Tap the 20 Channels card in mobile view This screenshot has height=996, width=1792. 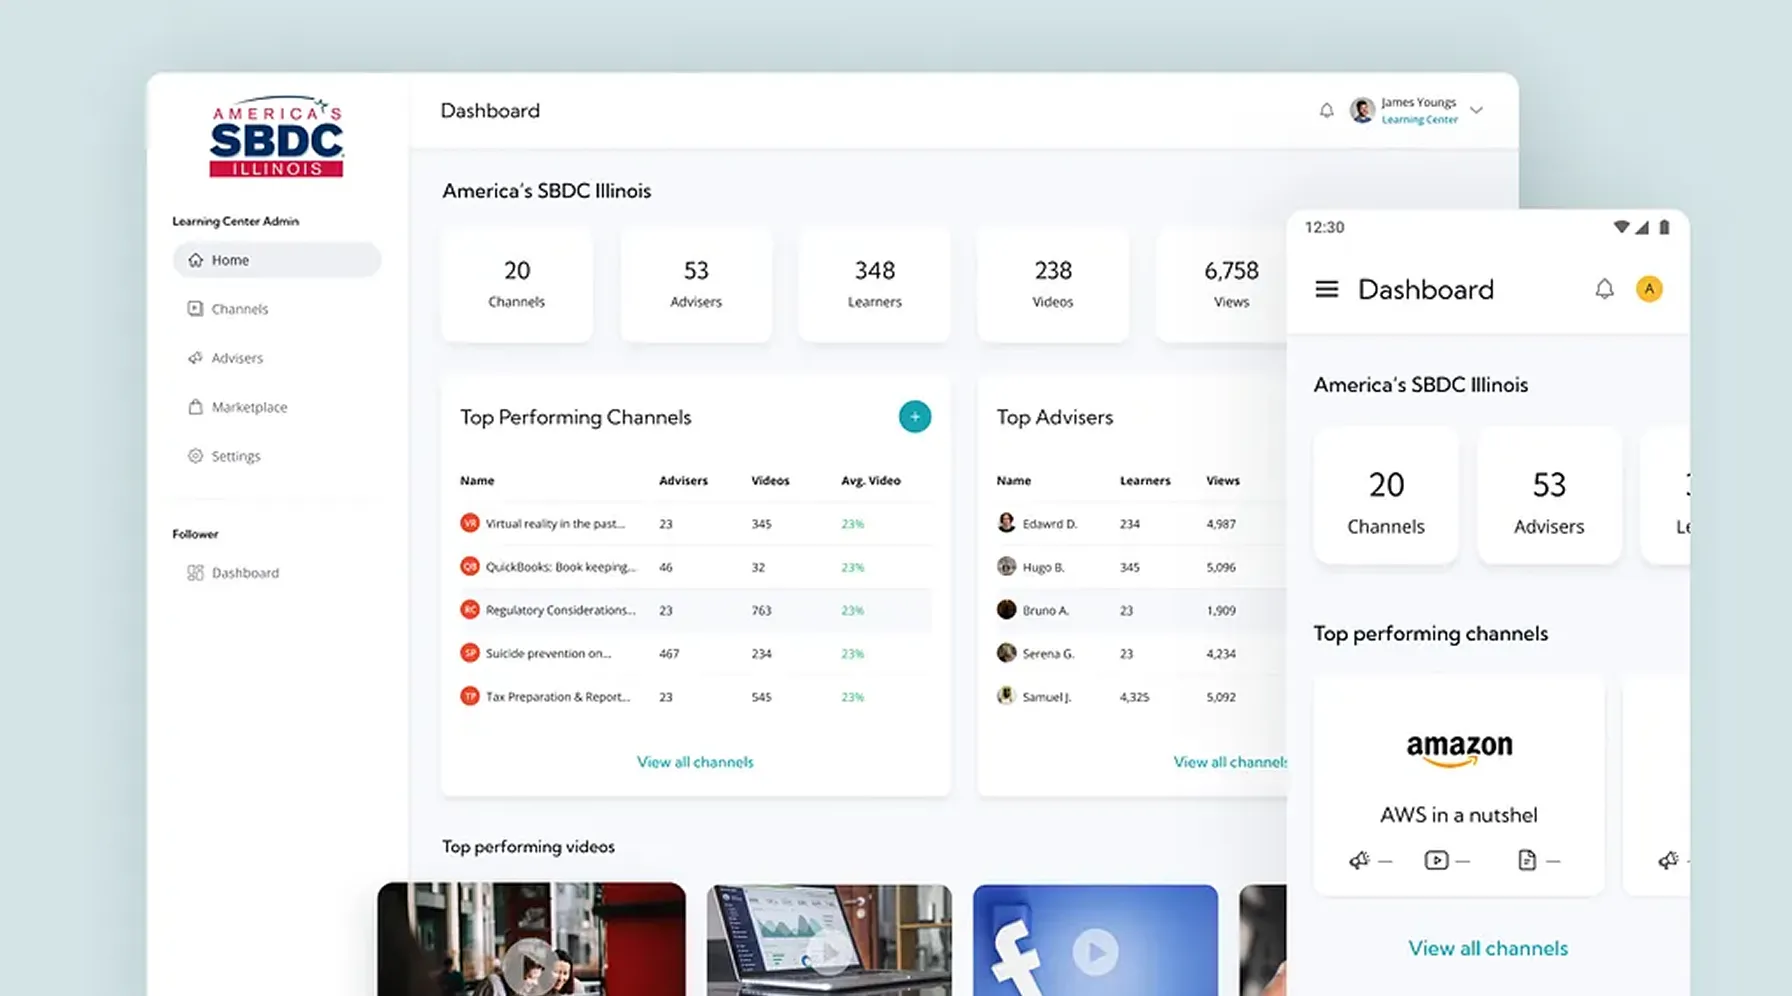(x=1386, y=496)
